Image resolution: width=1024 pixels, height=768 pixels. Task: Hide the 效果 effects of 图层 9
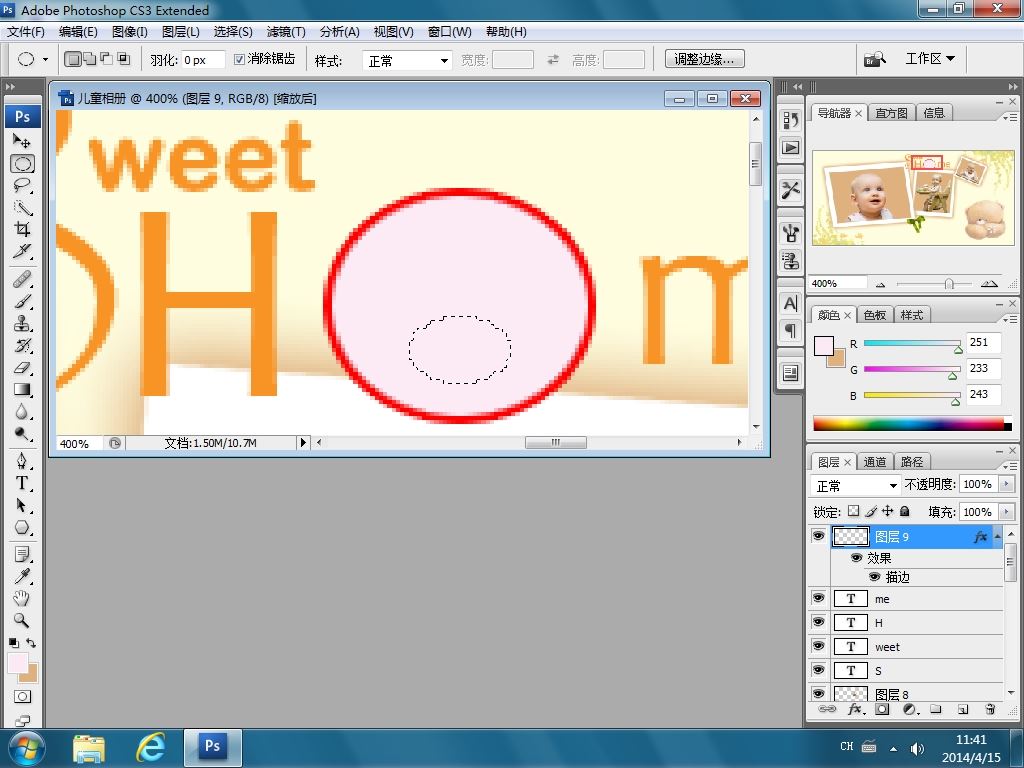856,558
